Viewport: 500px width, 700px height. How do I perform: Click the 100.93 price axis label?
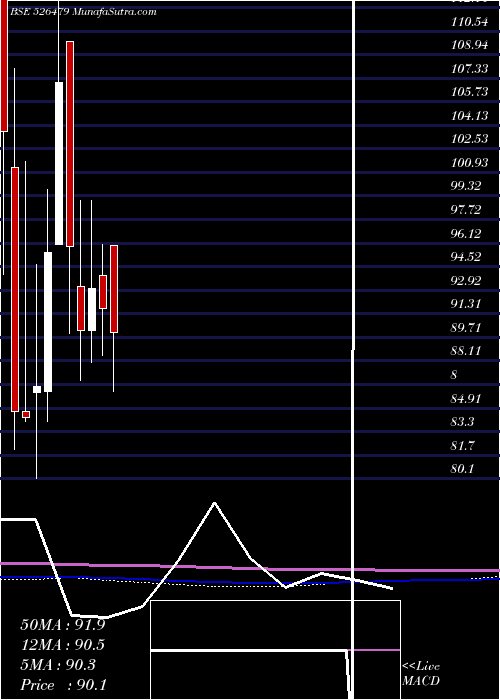pyautogui.click(x=469, y=162)
